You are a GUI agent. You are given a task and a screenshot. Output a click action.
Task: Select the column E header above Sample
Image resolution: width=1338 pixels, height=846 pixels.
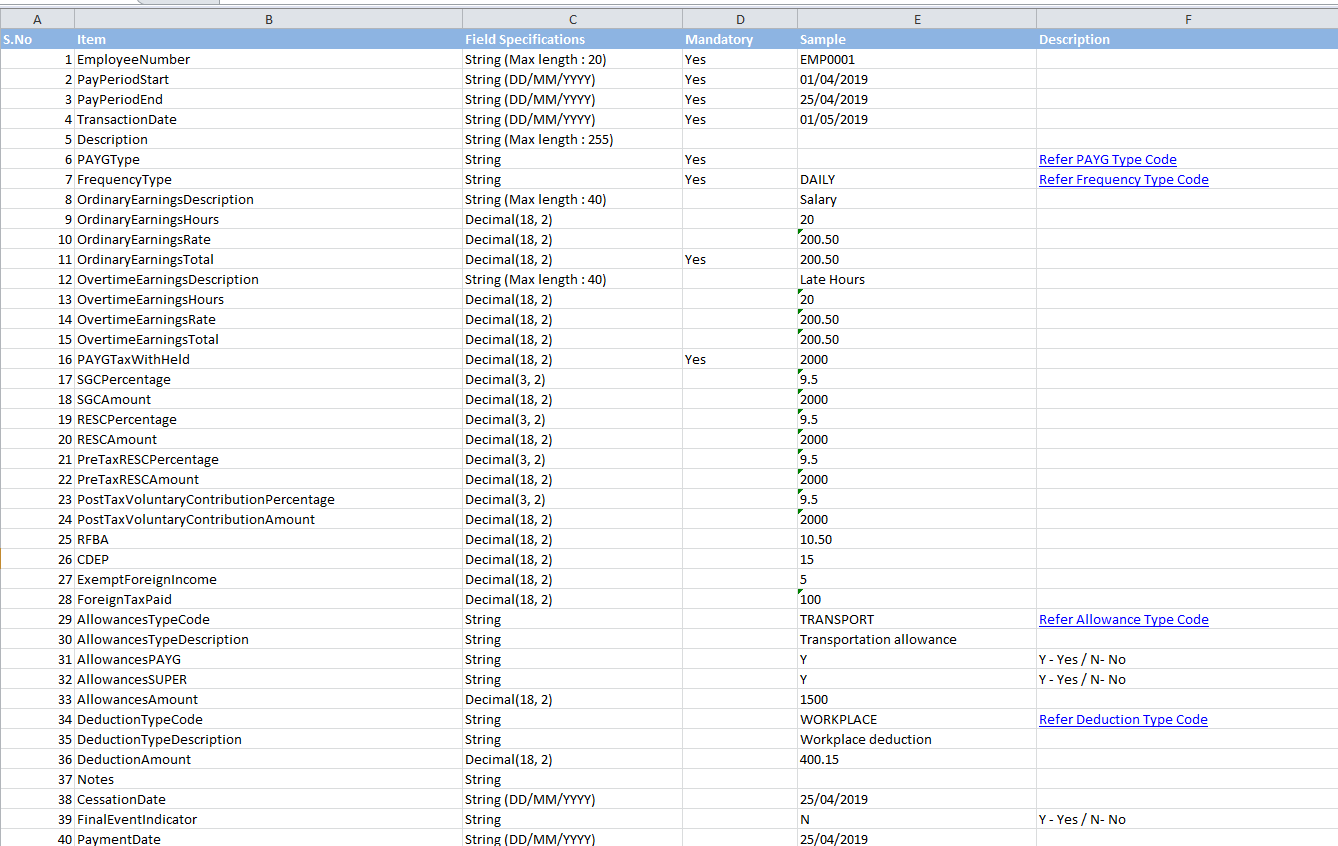pyautogui.click(x=915, y=18)
